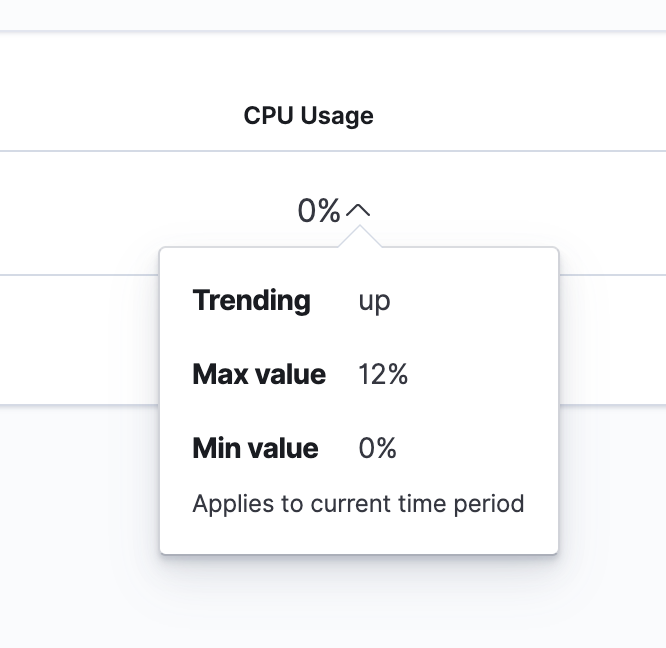Click the Trending label in the popover

coord(251,300)
